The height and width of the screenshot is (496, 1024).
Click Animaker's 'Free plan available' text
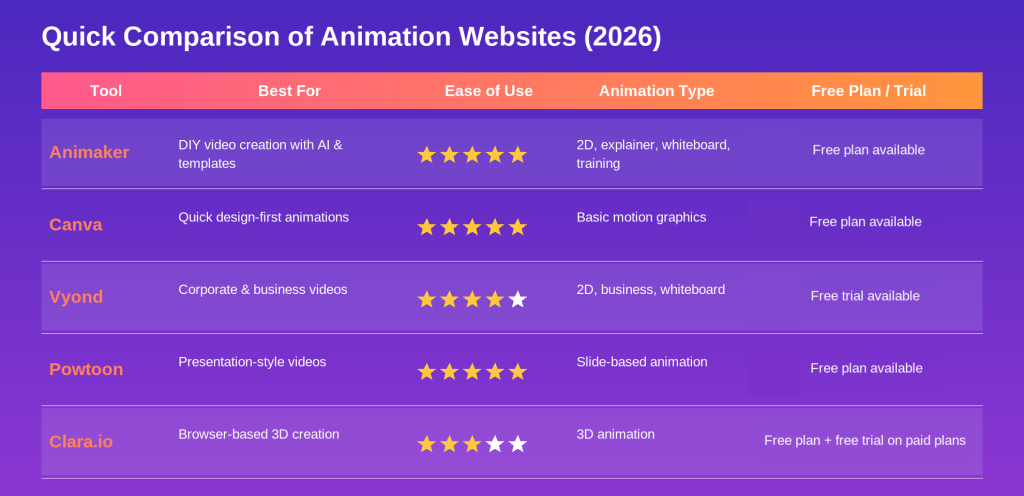click(869, 150)
